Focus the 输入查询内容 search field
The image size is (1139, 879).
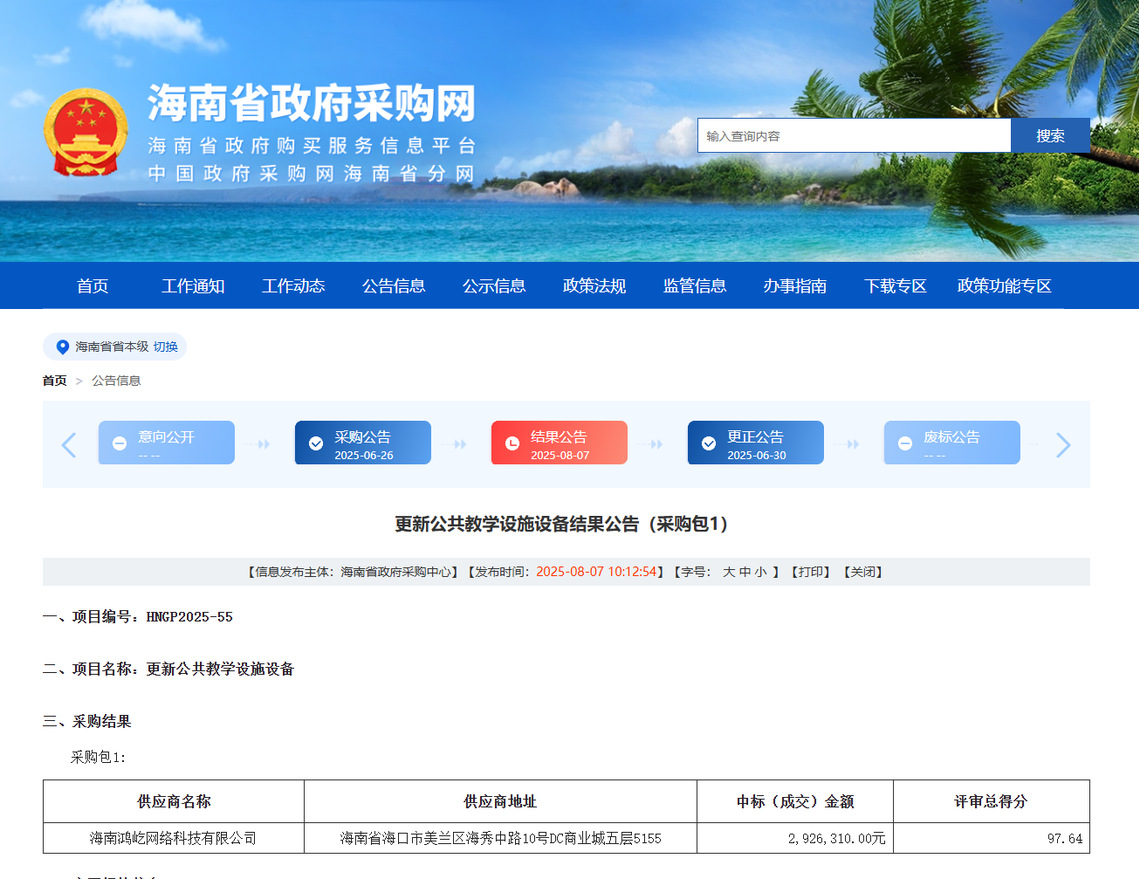click(853, 136)
